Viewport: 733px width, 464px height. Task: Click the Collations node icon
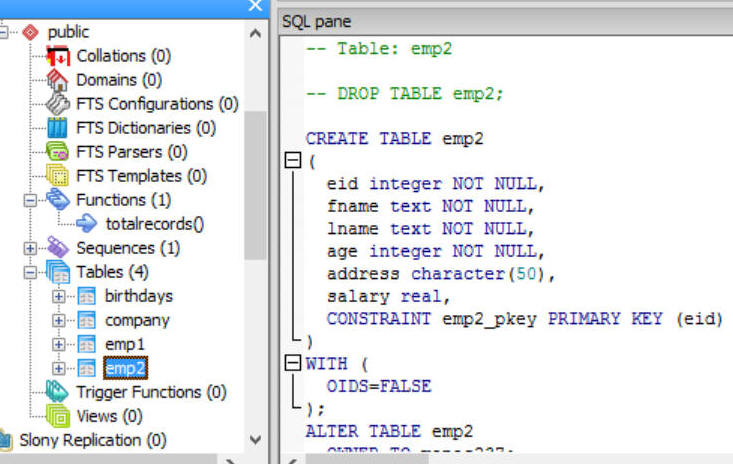pyautogui.click(x=59, y=56)
